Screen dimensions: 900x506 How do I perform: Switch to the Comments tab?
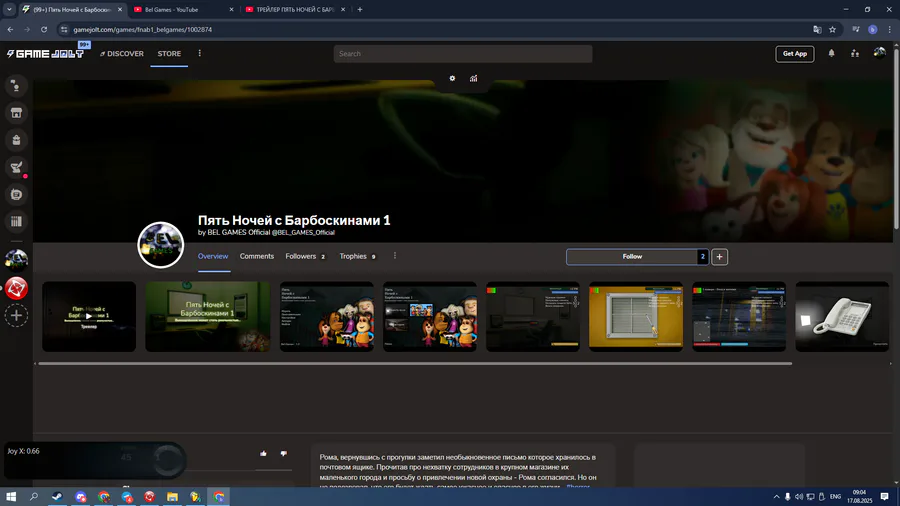[257, 256]
